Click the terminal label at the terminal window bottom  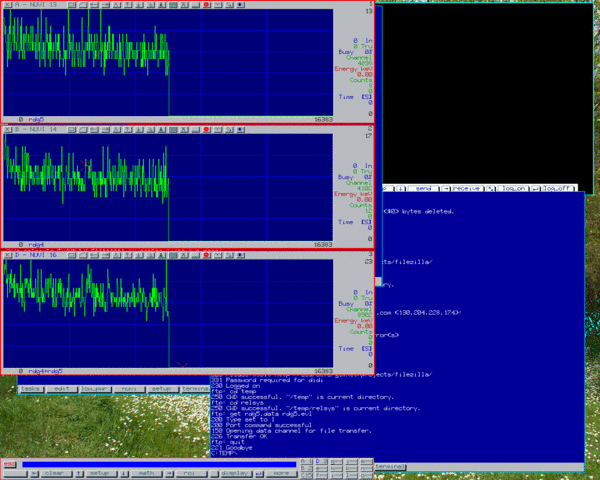[x=390, y=467]
